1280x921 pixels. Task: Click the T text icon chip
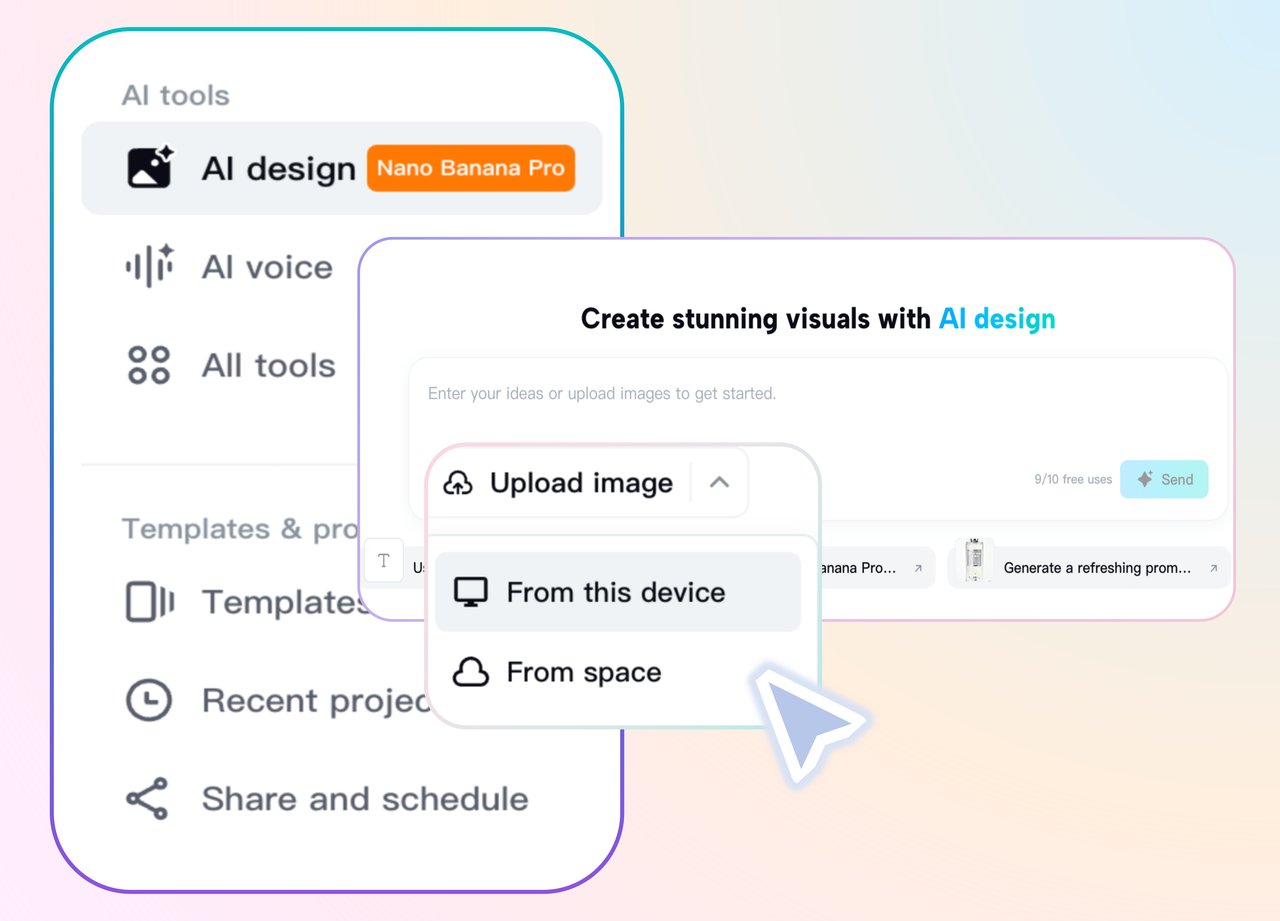[384, 561]
